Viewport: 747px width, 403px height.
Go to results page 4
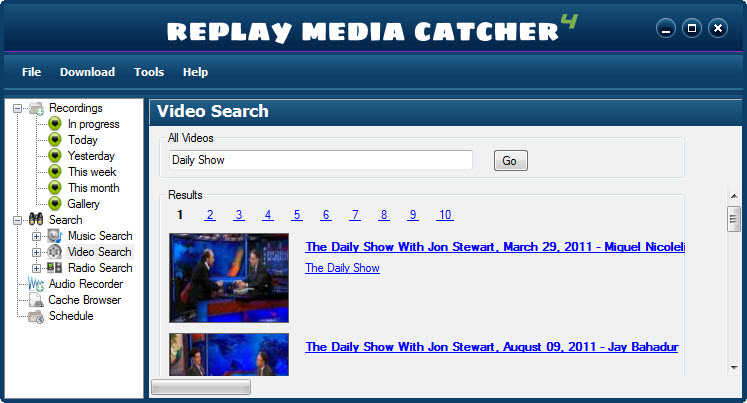(x=268, y=215)
